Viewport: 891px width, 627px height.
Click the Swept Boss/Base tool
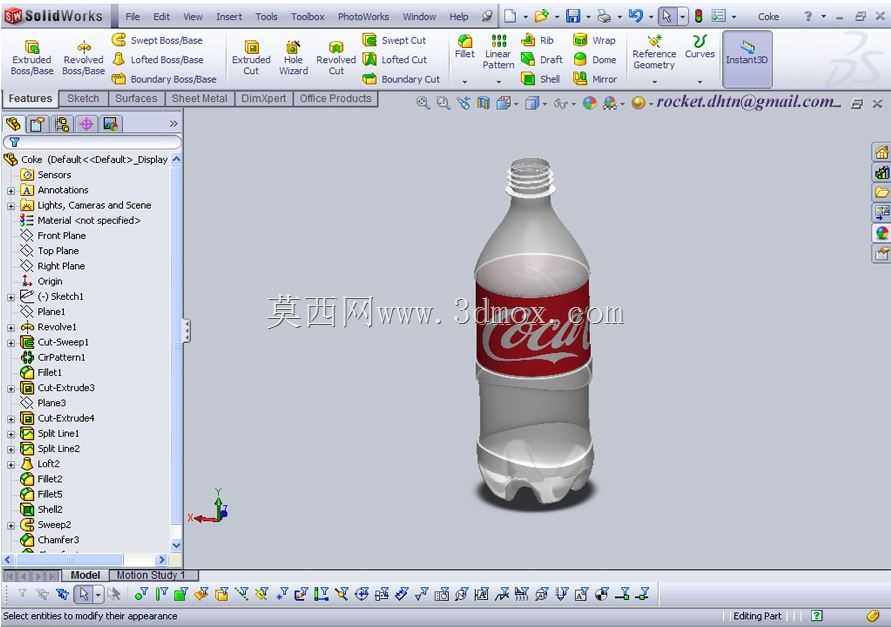(x=157, y=40)
